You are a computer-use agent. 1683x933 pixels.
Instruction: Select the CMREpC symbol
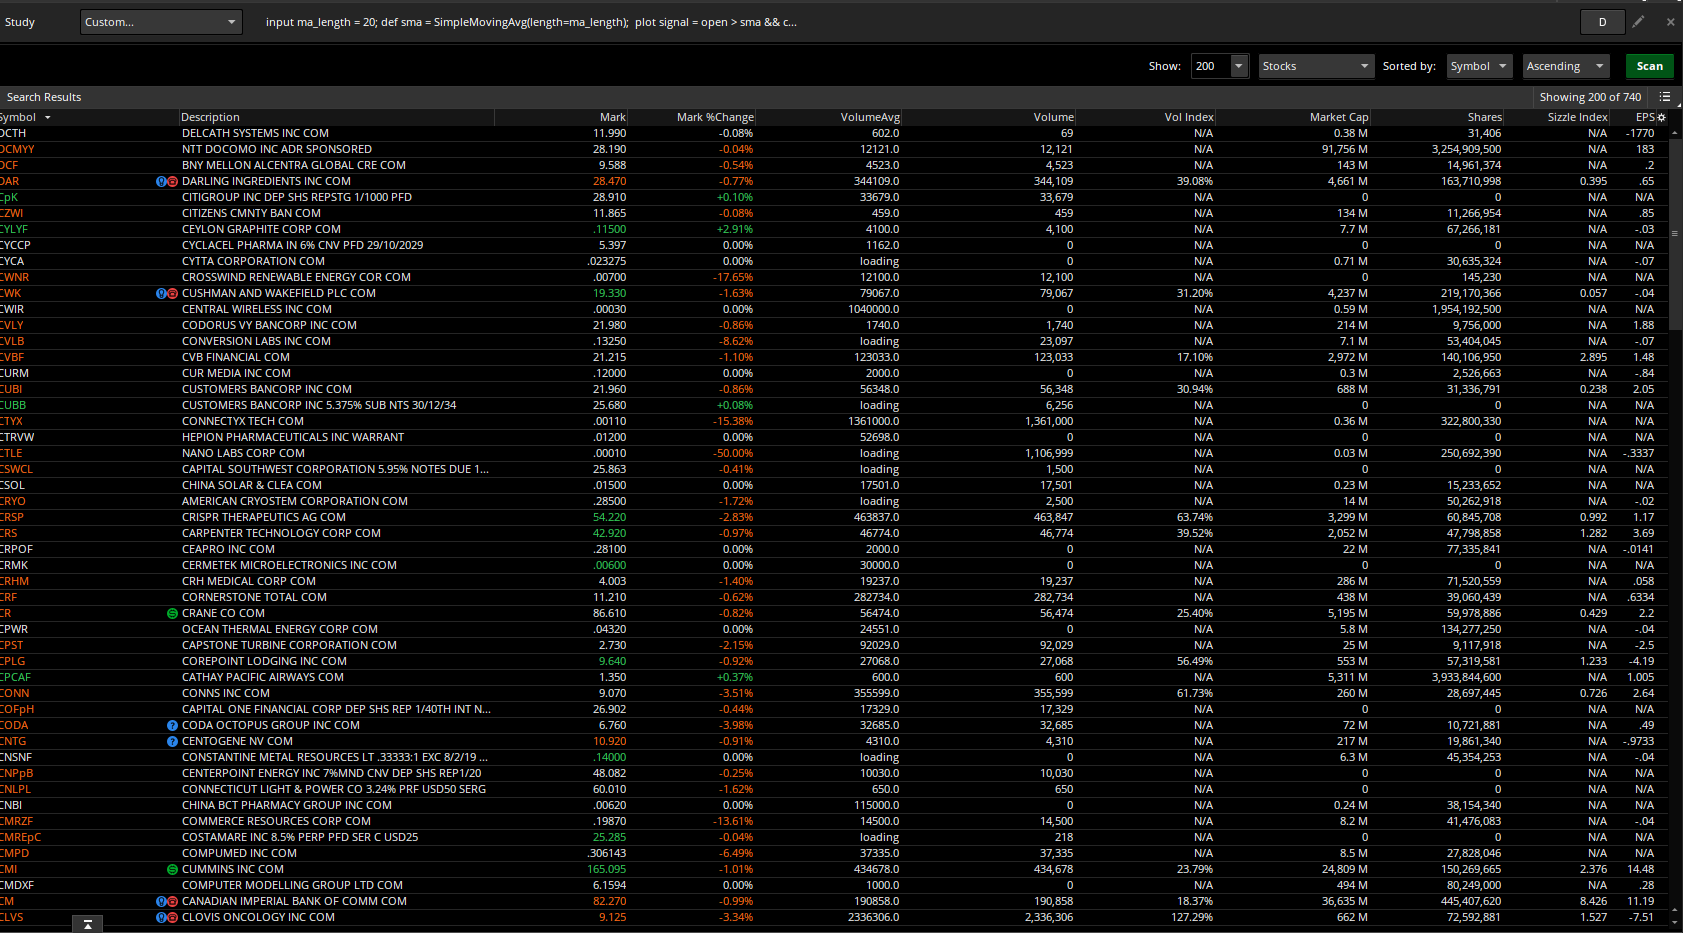[20, 837]
